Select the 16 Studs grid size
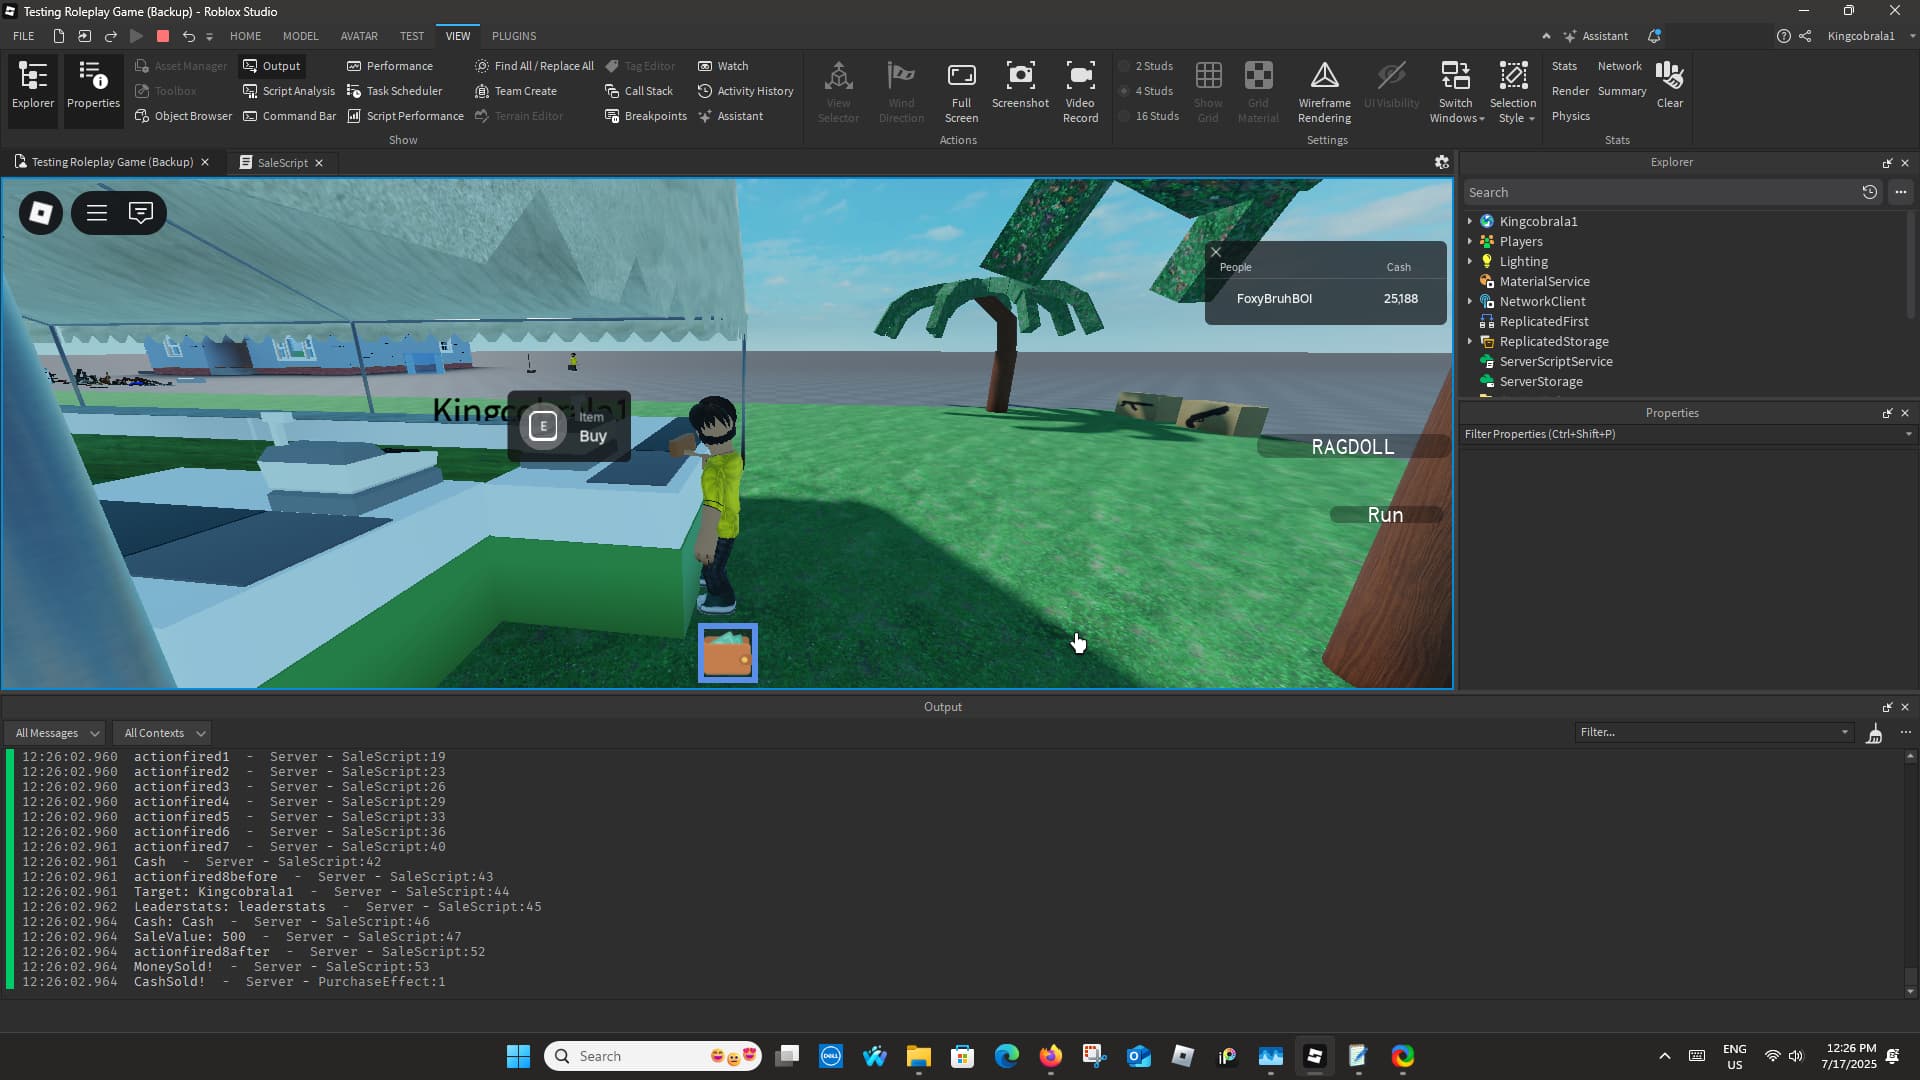This screenshot has height=1080, width=1920. [x=1152, y=115]
